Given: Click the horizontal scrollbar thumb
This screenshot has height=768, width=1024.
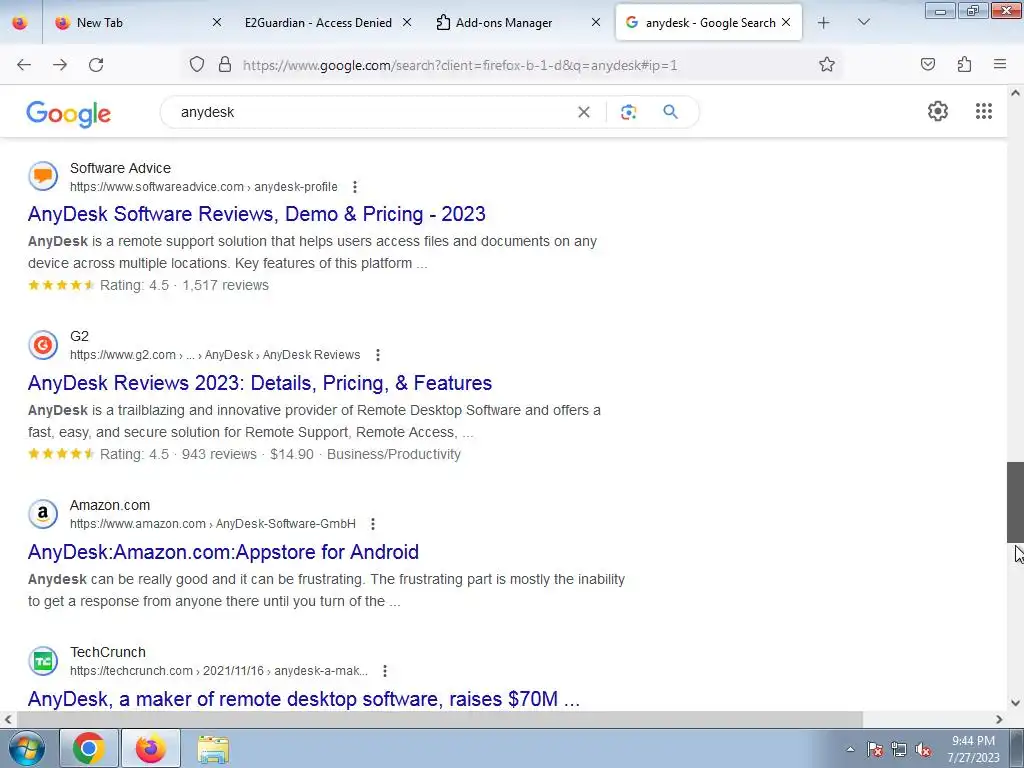Looking at the screenshot, I should point(440,720).
